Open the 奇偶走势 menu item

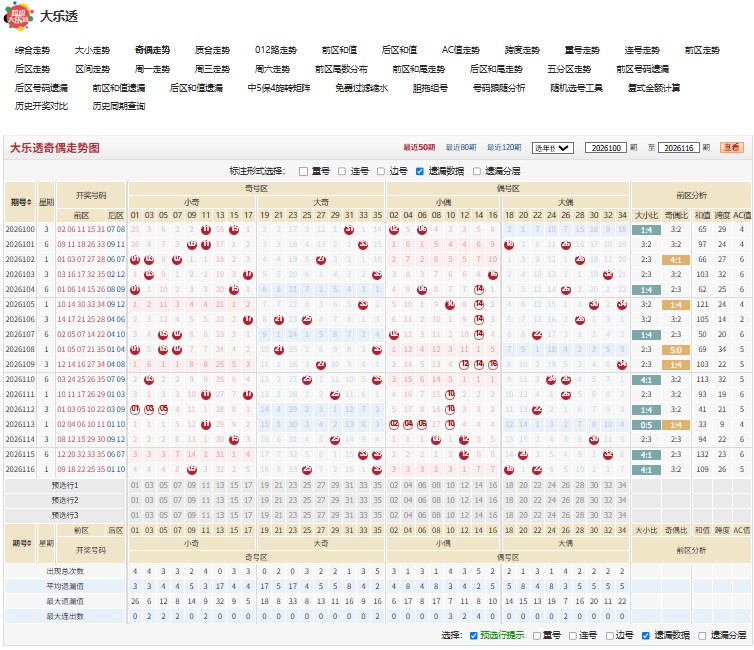click(152, 50)
